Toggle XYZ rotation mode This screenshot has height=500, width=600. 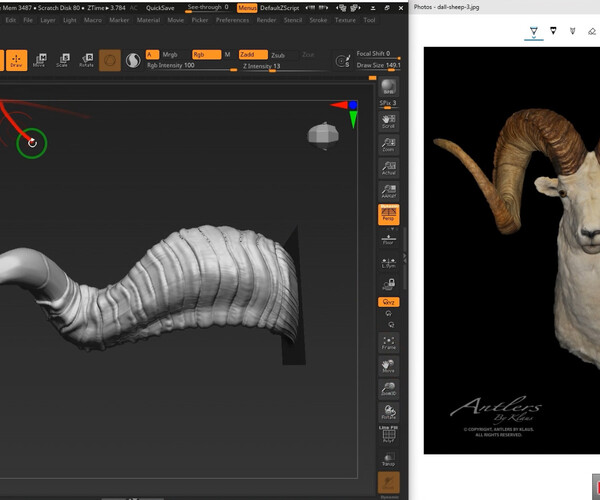[x=388, y=302]
